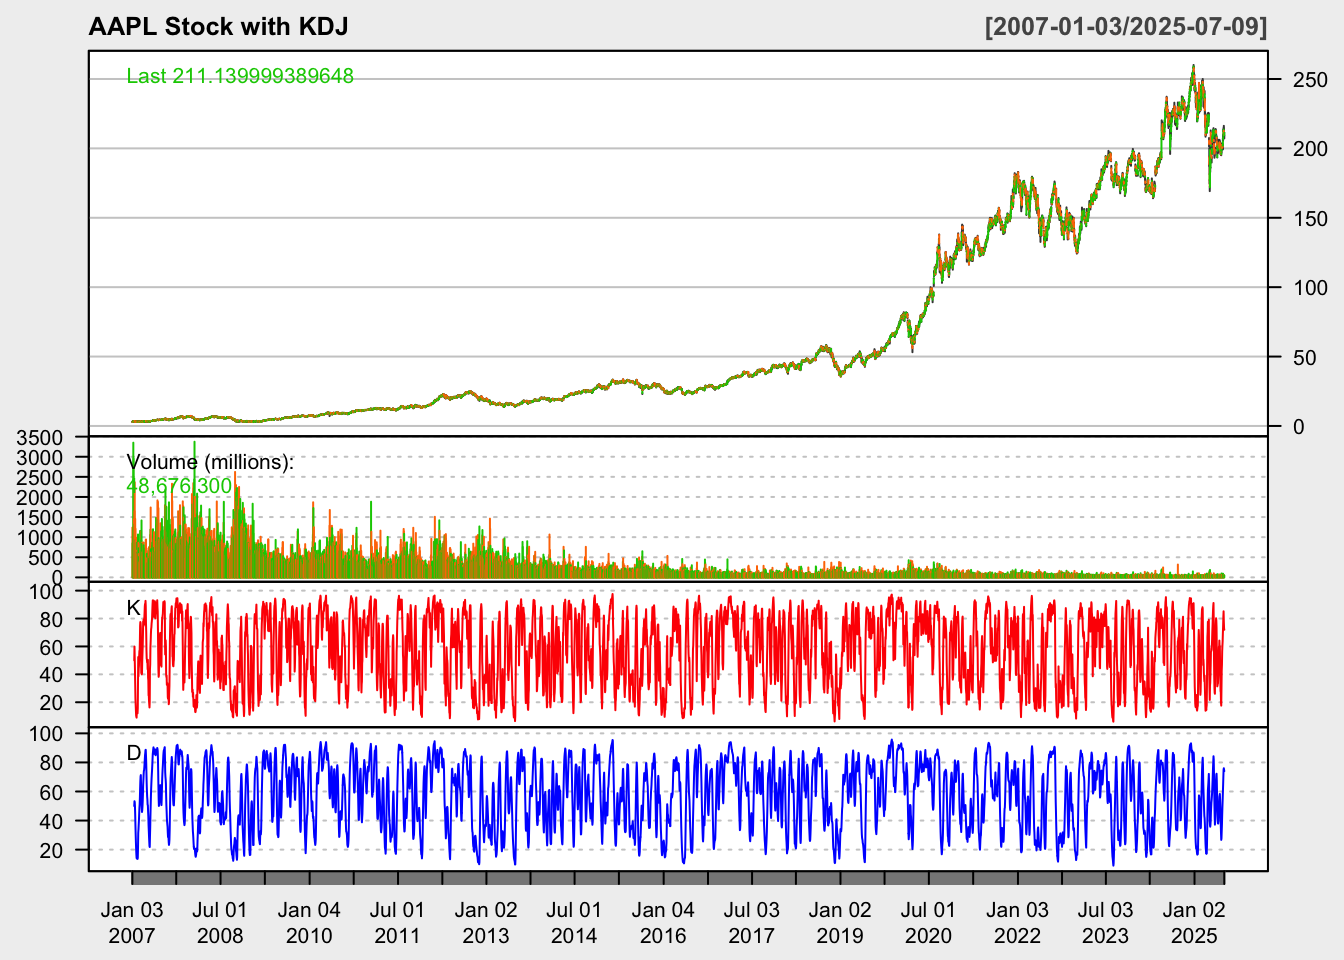Click the 50 price axis label
Viewport: 1344px width, 960px height.
pos(1304,358)
